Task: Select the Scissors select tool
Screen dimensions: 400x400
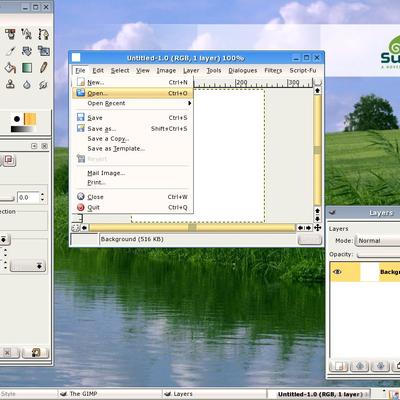Action: click(27, 34)
